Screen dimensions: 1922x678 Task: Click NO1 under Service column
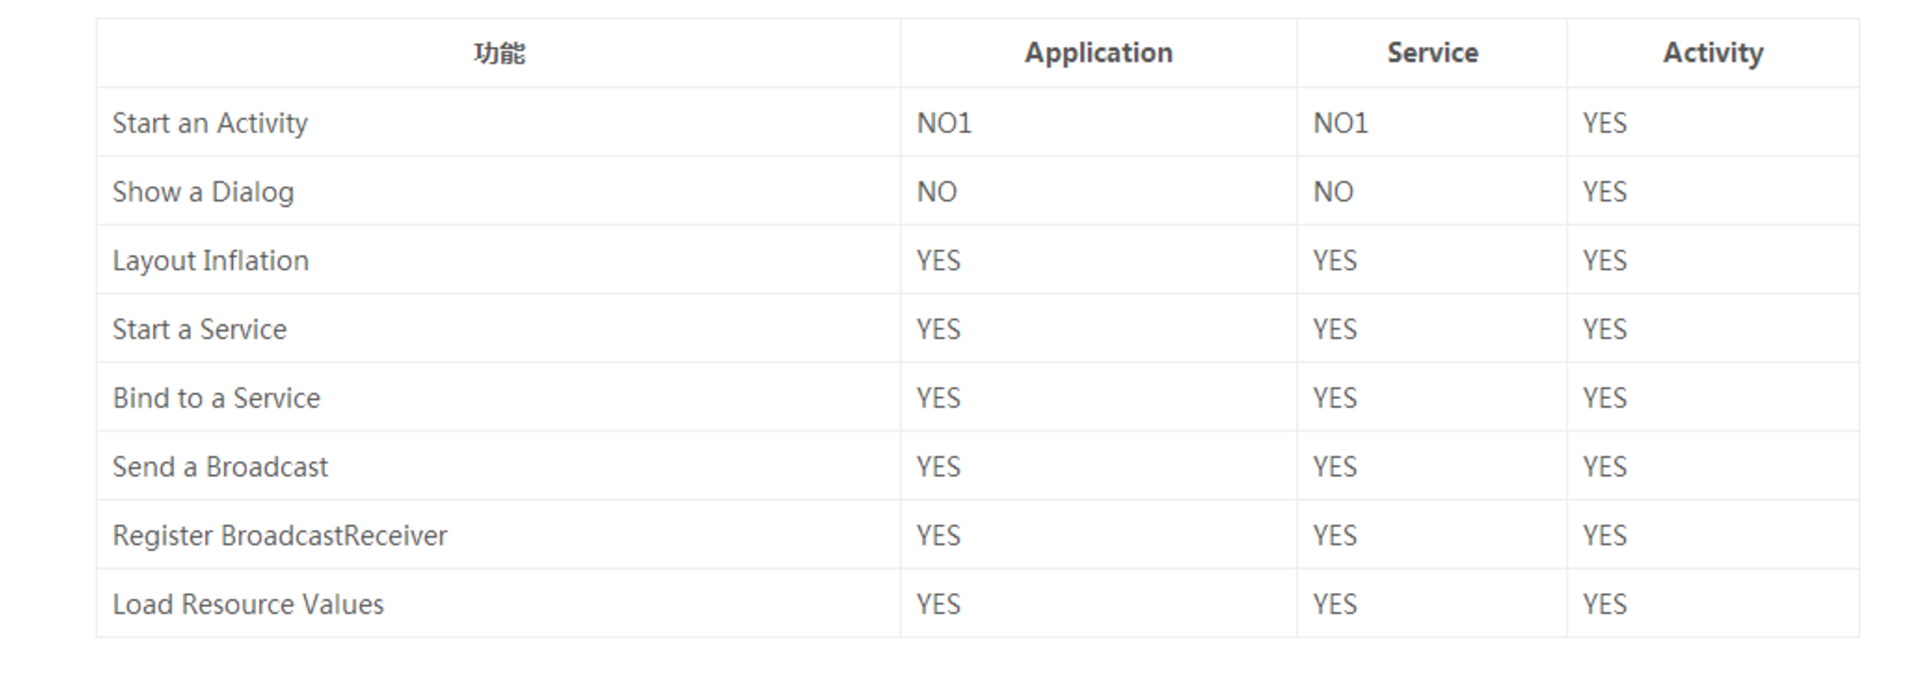[1340, 123]
